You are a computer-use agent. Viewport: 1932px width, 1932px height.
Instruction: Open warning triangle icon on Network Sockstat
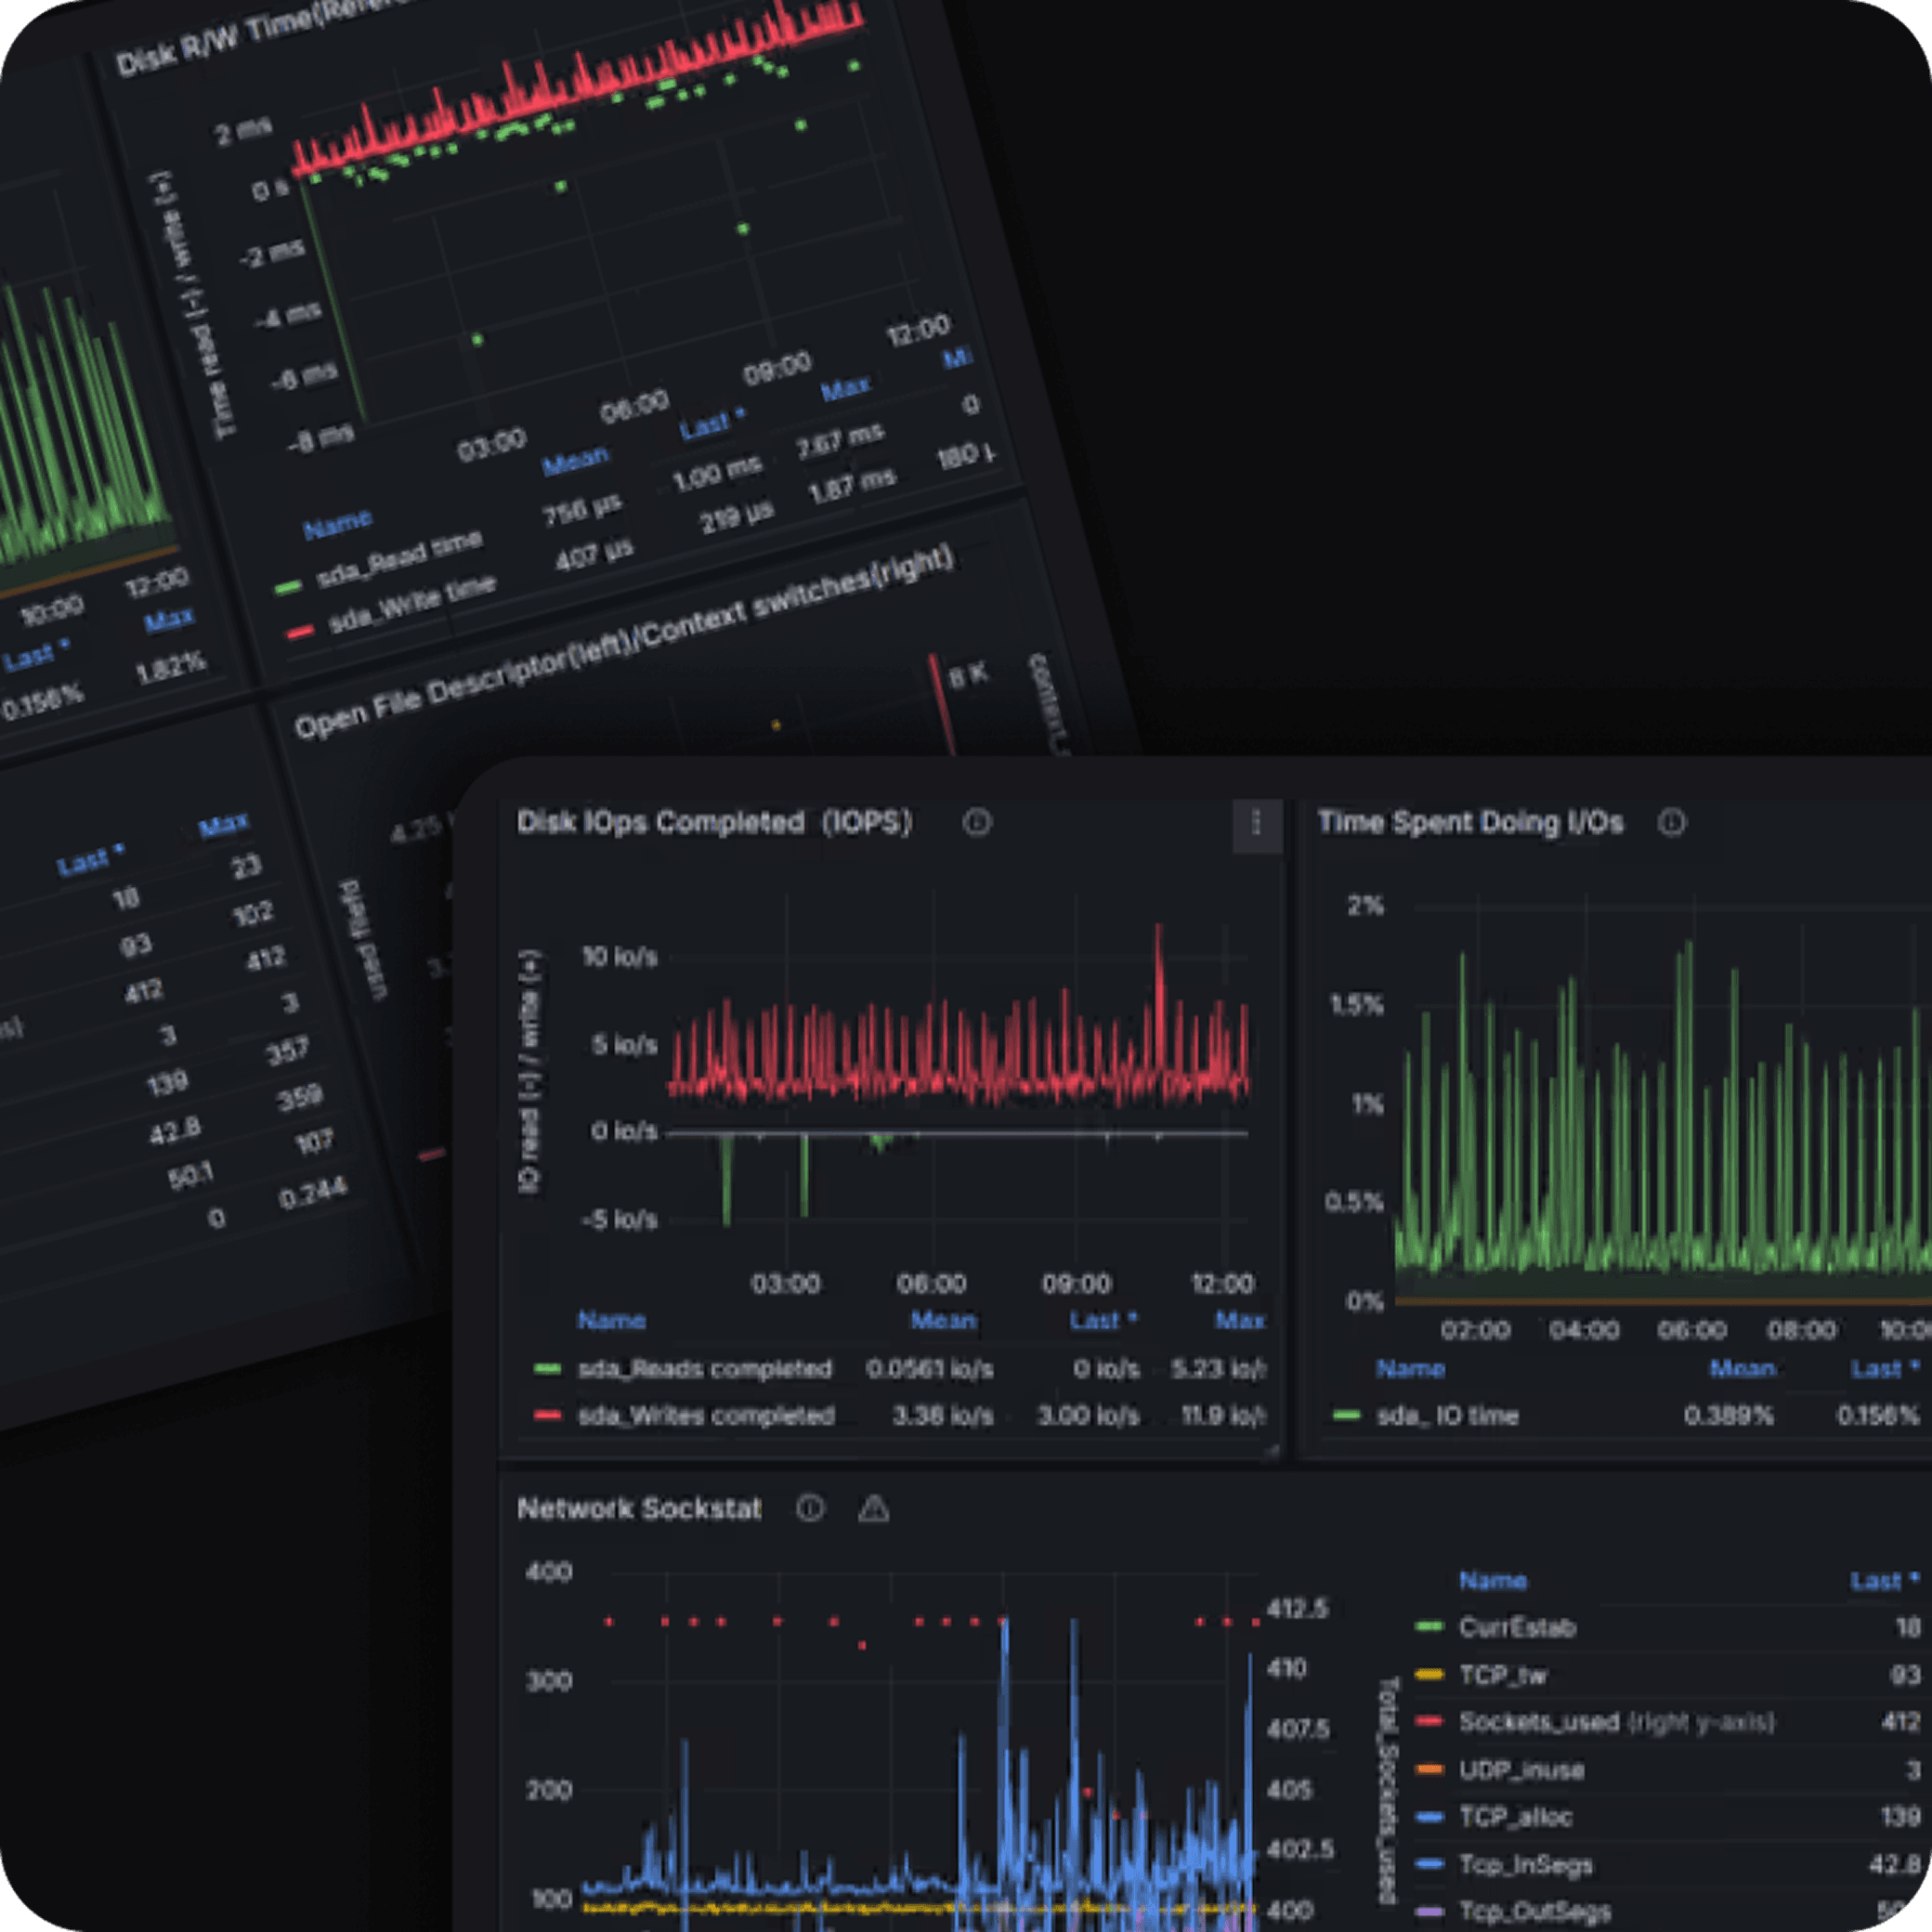pyautogui.click(x=874, y=1508)
